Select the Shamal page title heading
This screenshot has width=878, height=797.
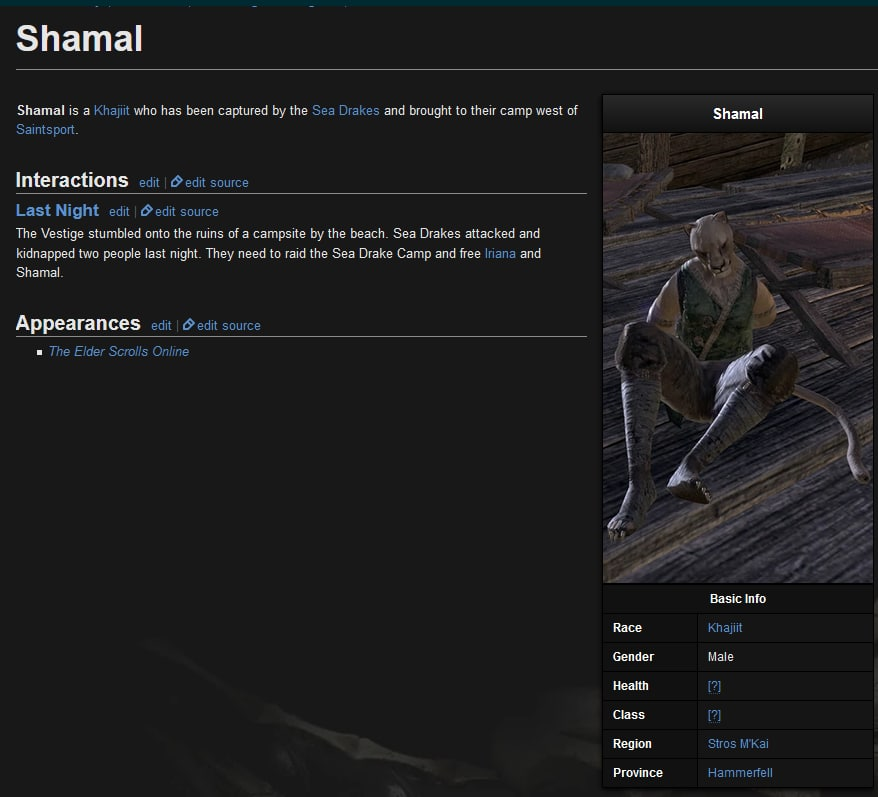click(x=80, y=39)
